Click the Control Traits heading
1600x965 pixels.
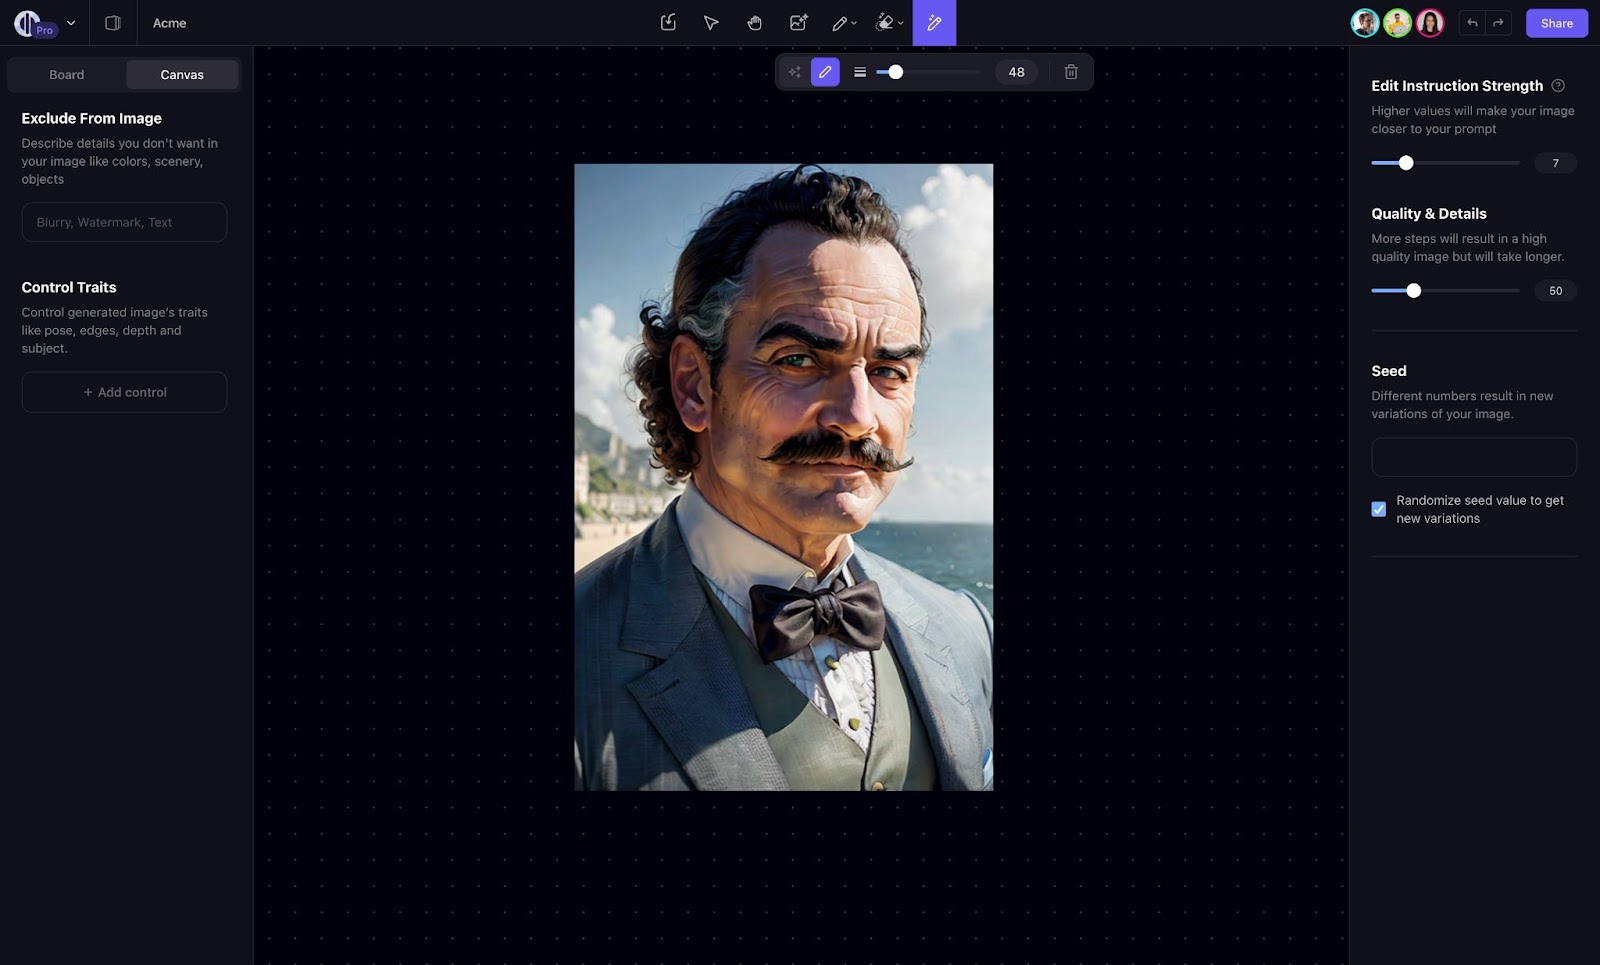[69, 287]
